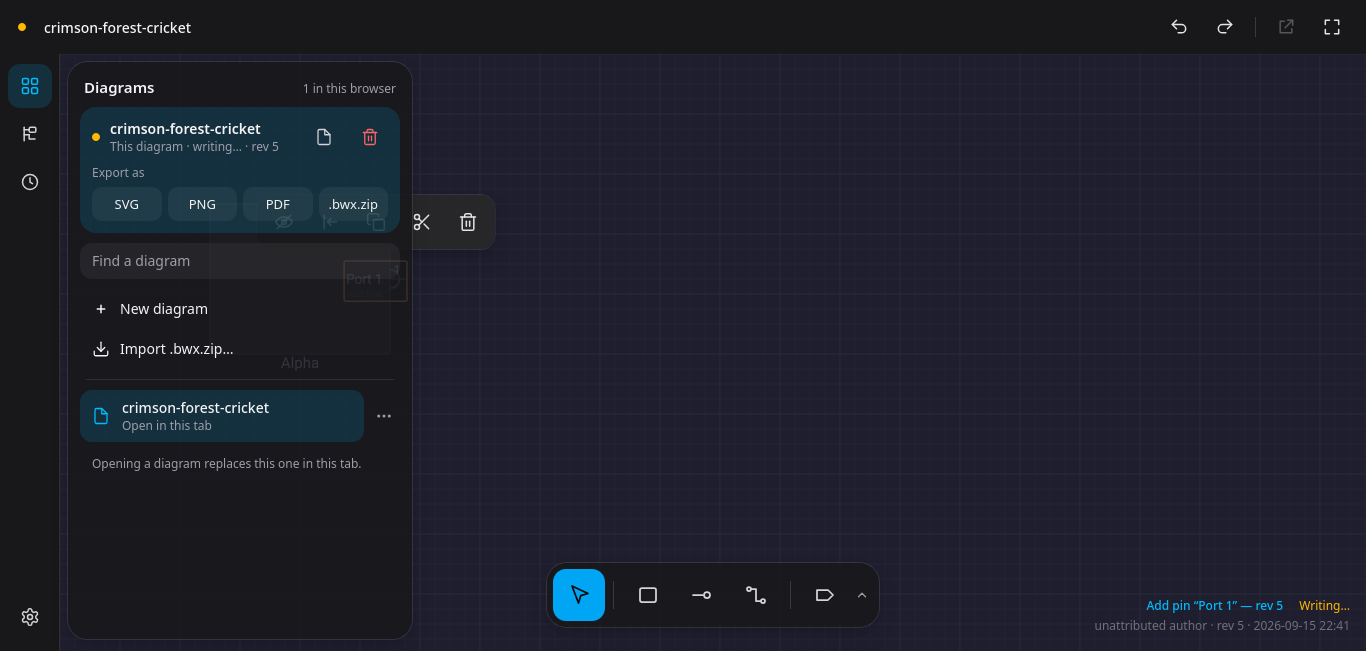The height and width of the screenshot is (651, 1366).
Task: Choose the label tag tool
Action: click(x=824, y=595)
